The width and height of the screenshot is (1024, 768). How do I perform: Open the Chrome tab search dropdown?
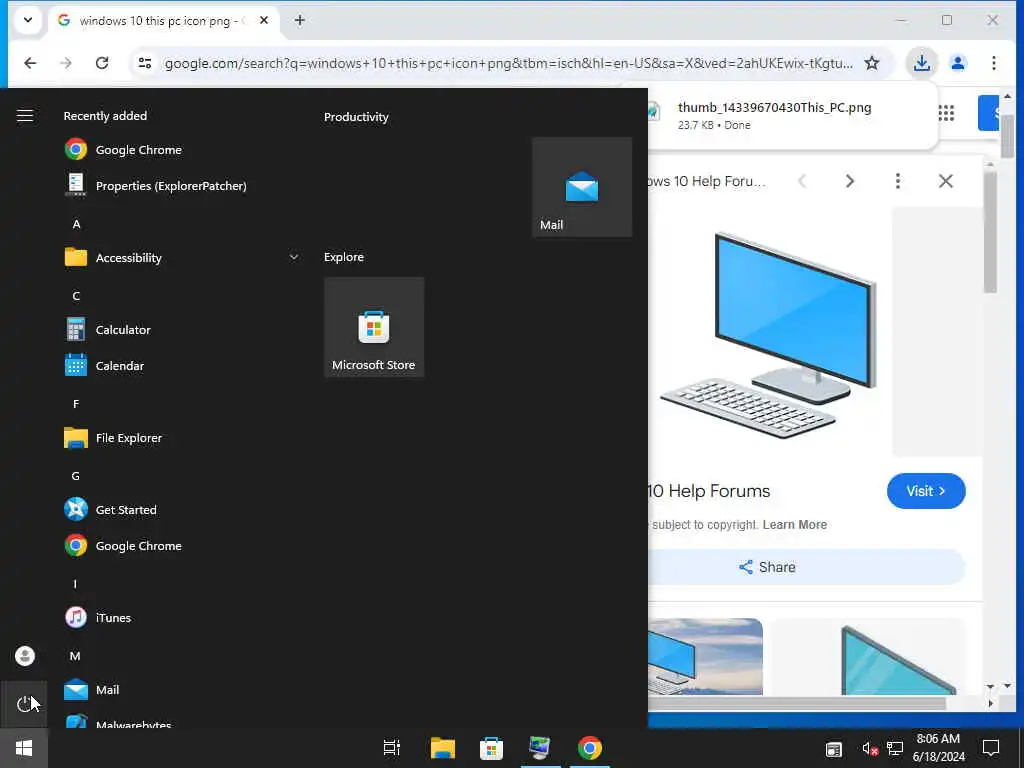27,20
